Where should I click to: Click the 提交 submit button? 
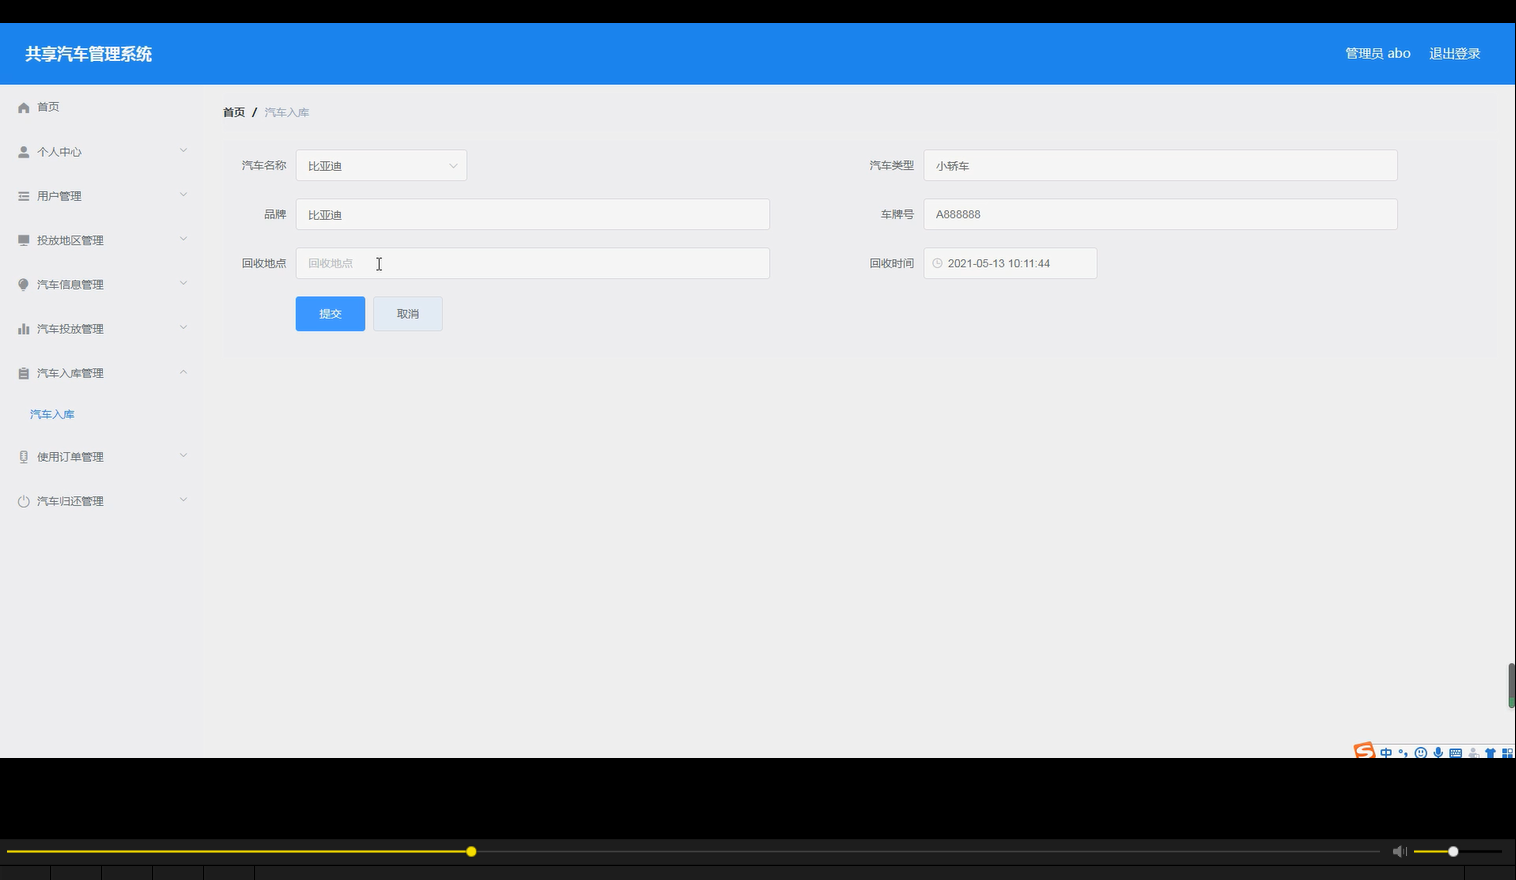coord(330,314)
